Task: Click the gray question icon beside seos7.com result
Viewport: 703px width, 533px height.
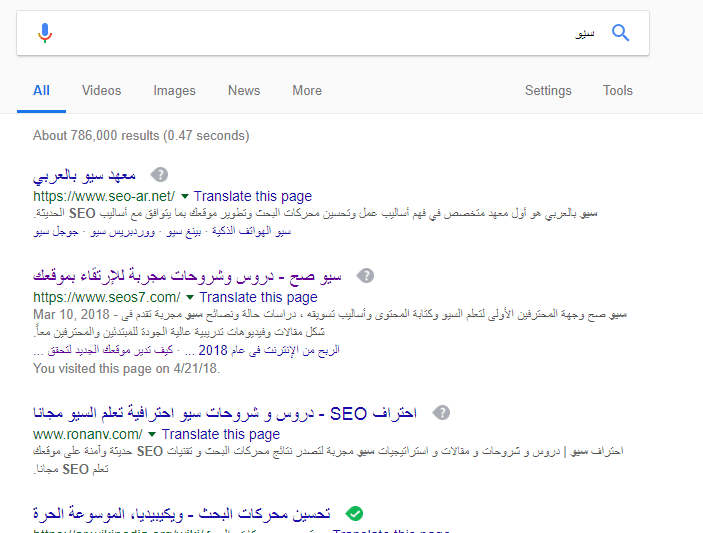Action: click(x=365, y=276)
